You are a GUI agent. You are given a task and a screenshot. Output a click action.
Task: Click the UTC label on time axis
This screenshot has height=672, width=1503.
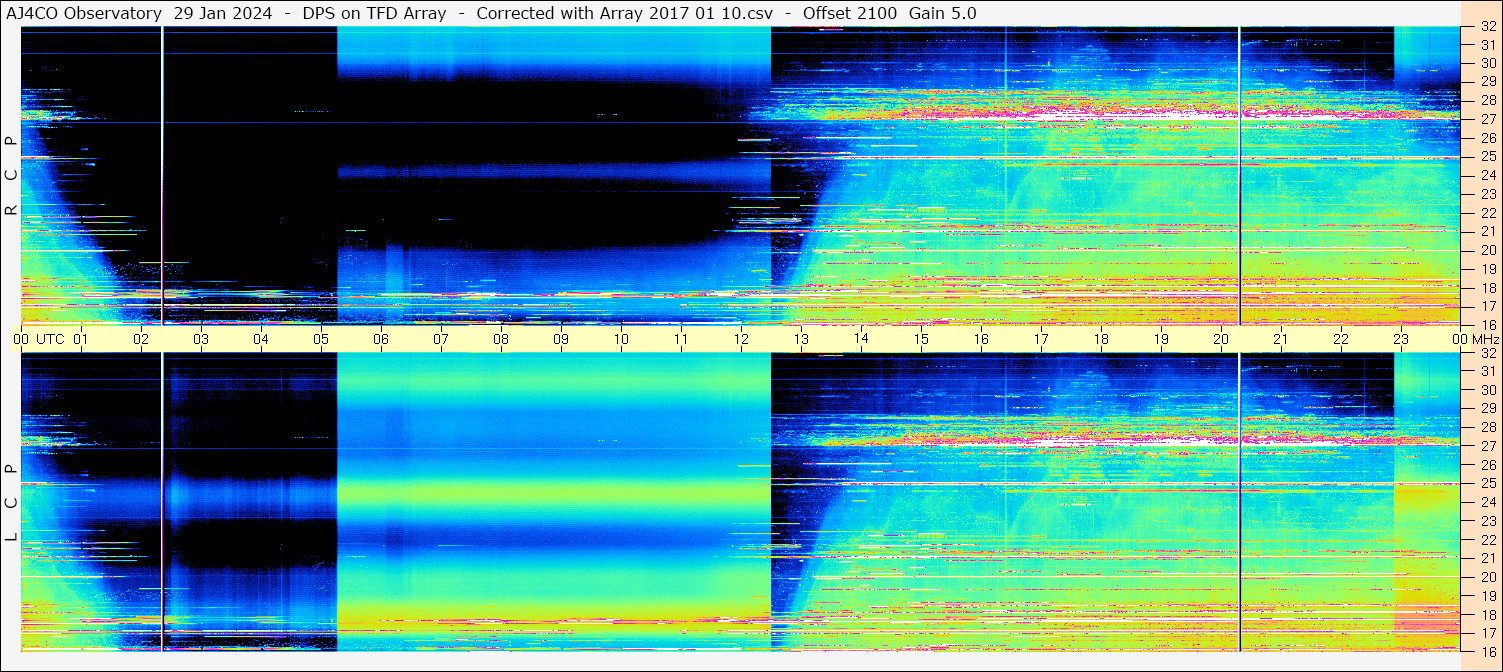(51, 339)
